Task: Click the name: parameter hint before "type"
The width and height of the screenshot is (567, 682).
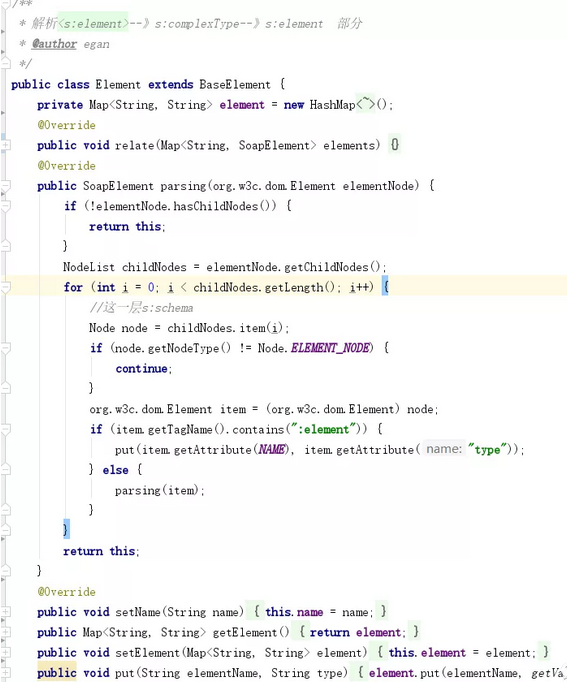Action: point(444,449)
